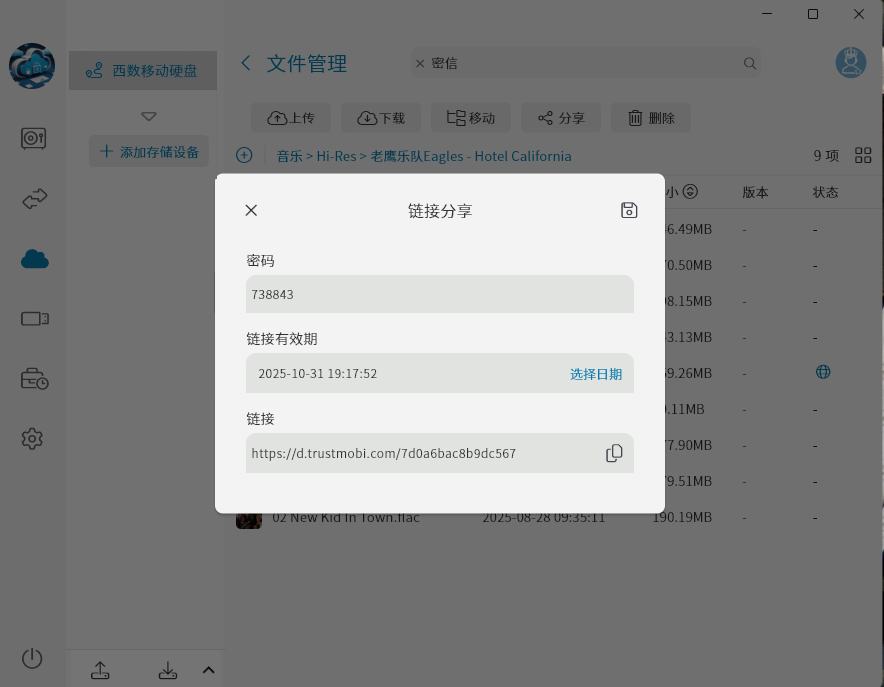Click the power icon at bottom left
Viewport: 884px width, 687px height.
pyautogui.click(x=33, y=658)
